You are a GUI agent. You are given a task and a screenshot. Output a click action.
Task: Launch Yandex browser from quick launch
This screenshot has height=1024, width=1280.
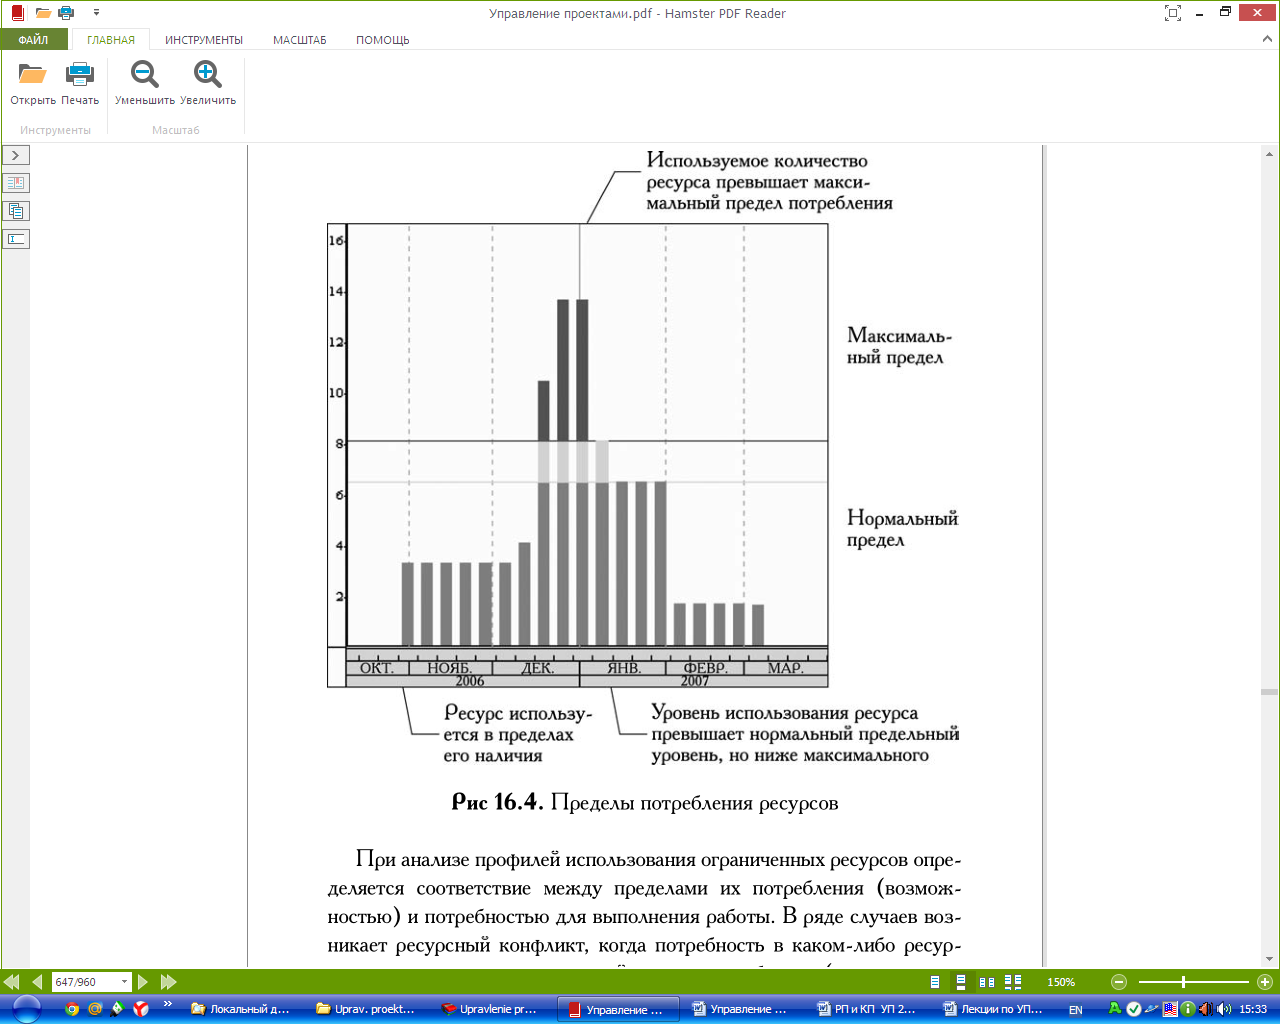141,1009
